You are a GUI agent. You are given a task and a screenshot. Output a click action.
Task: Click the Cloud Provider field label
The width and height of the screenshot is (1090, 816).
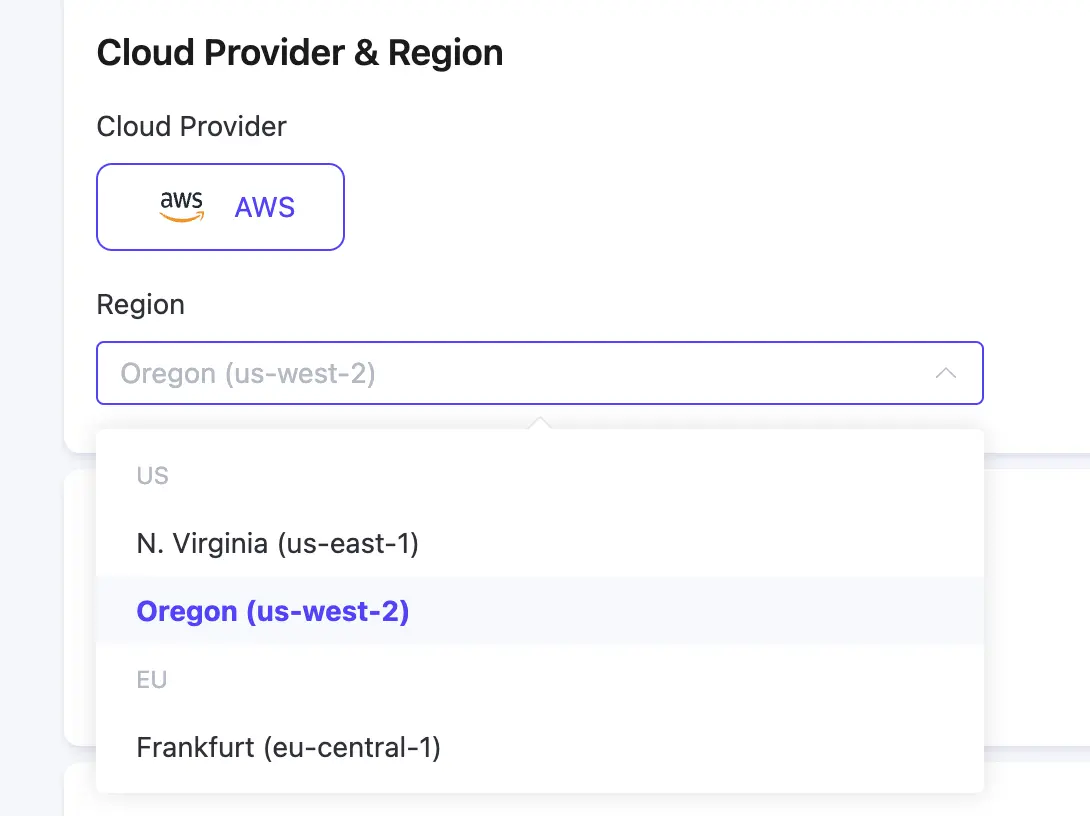click(x=191, y=127)
